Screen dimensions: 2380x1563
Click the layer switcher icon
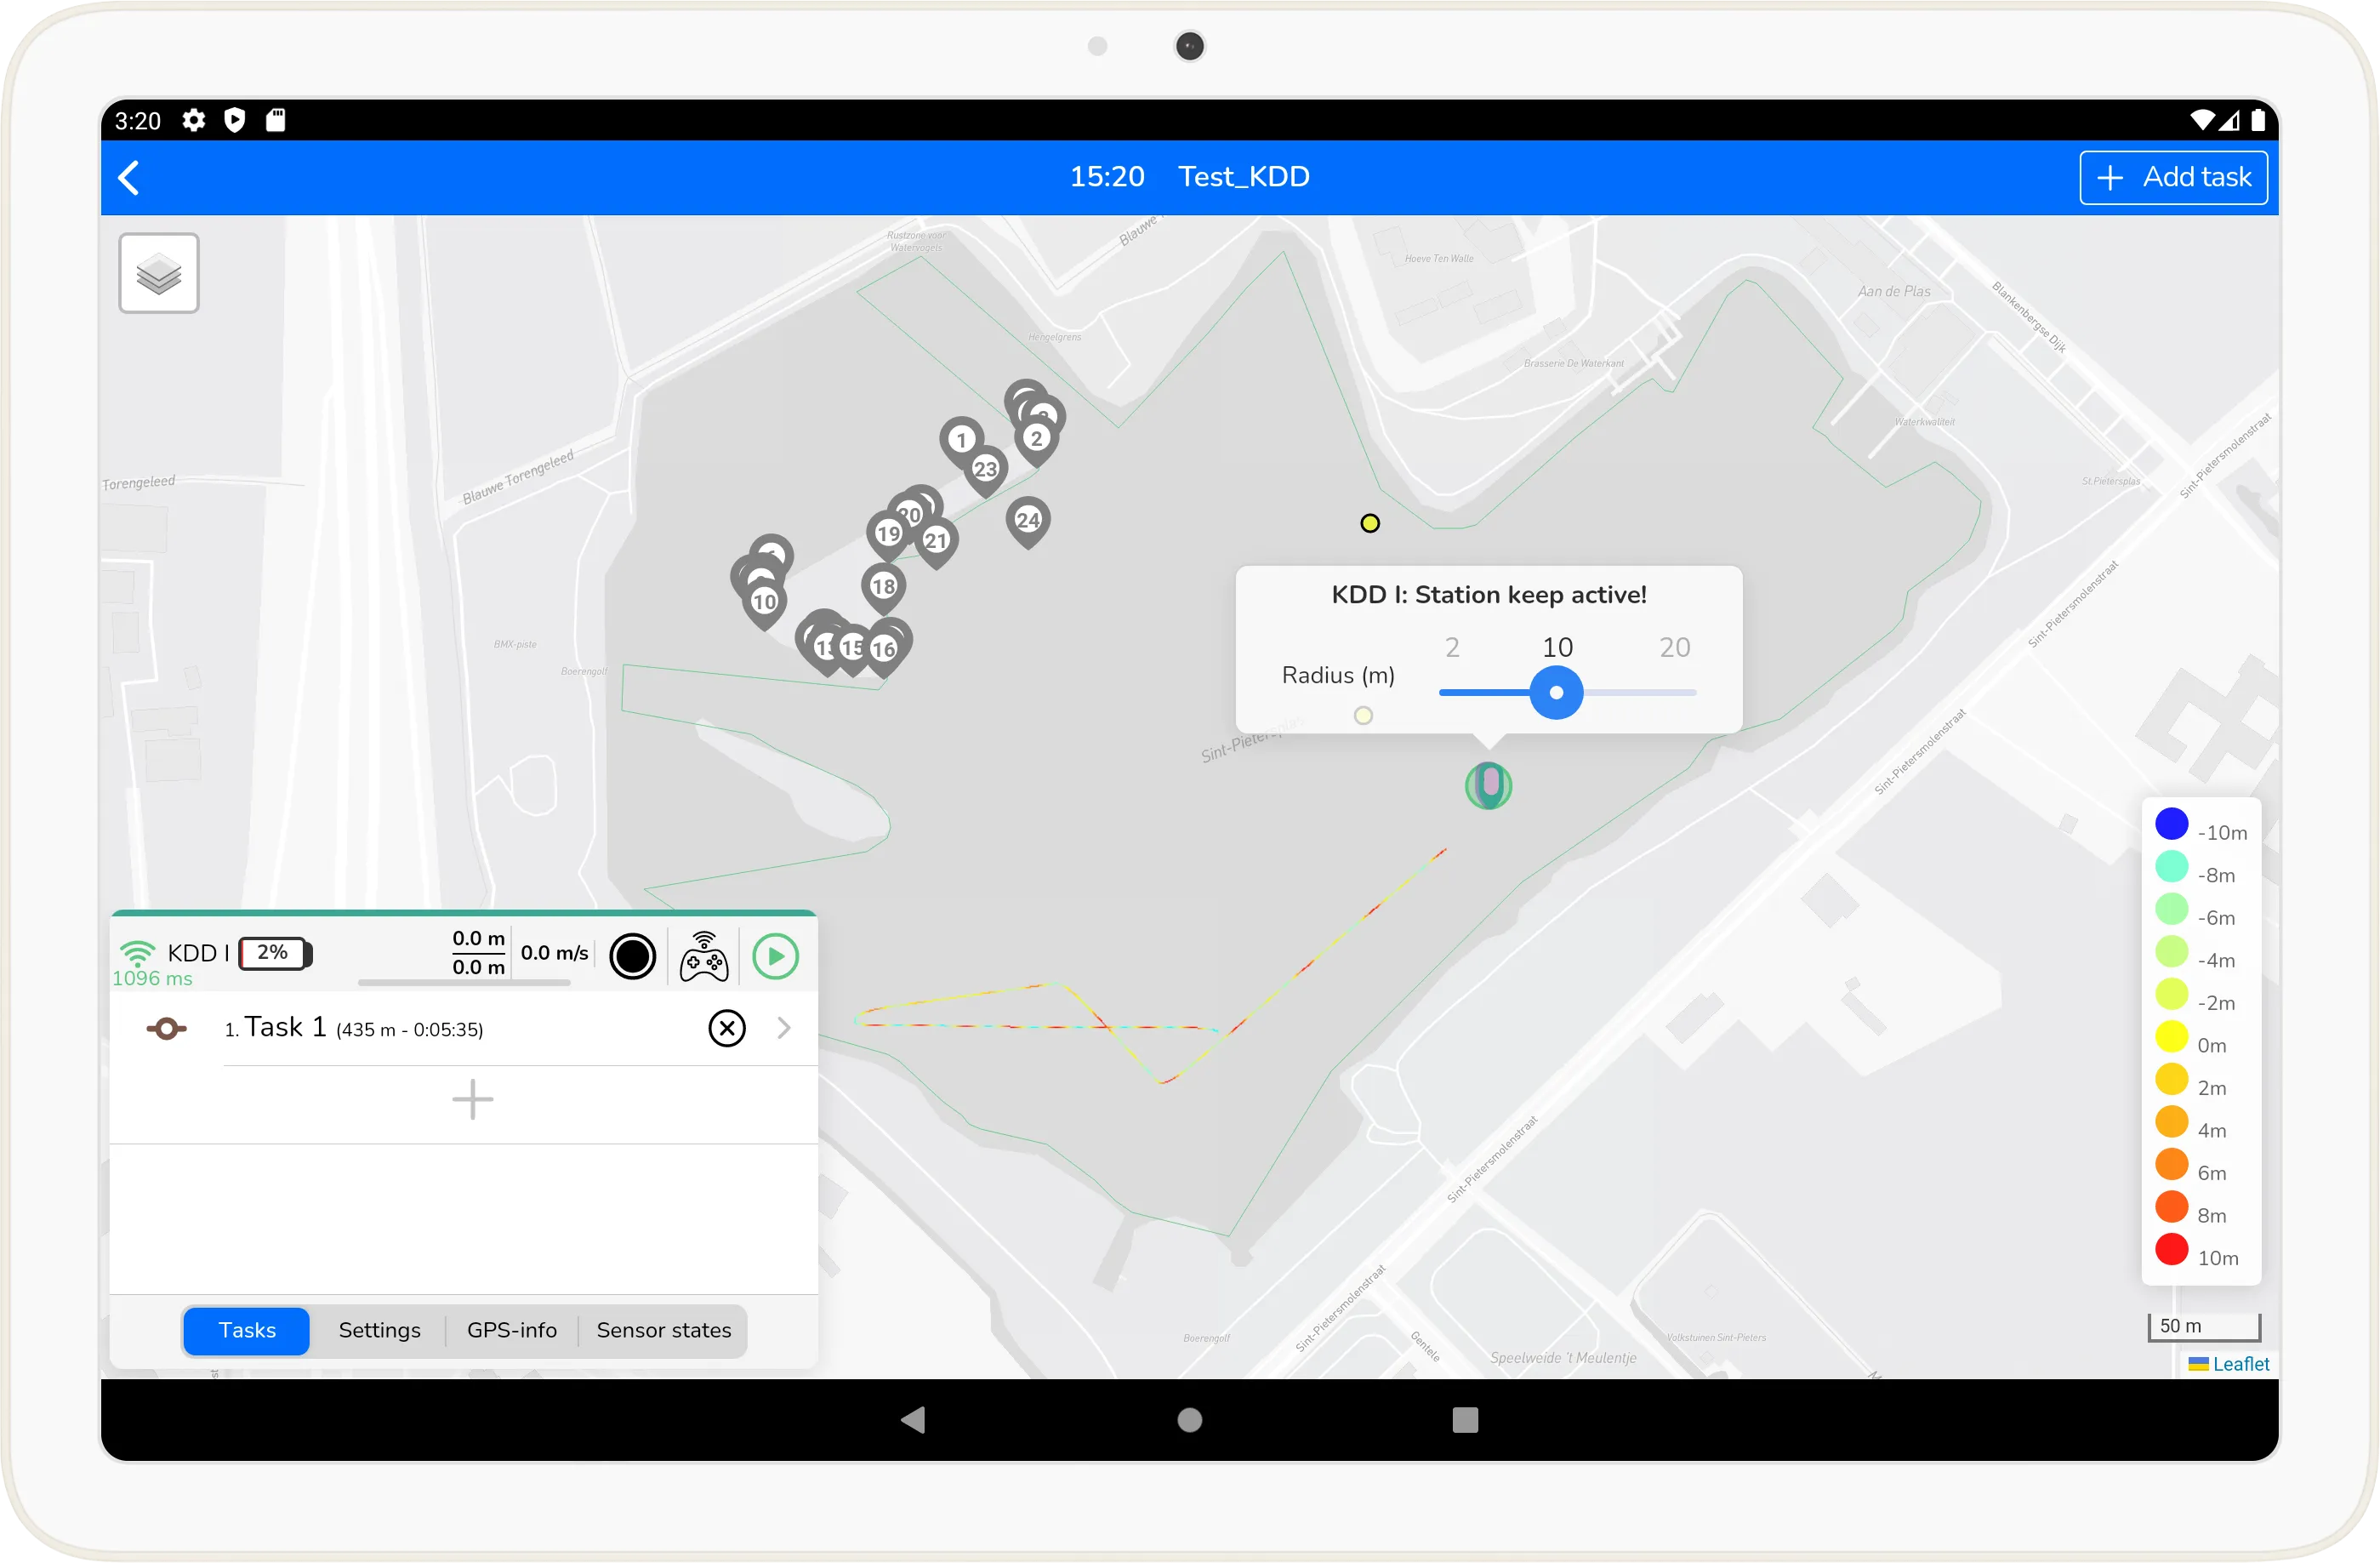click(x=159, y=274)
